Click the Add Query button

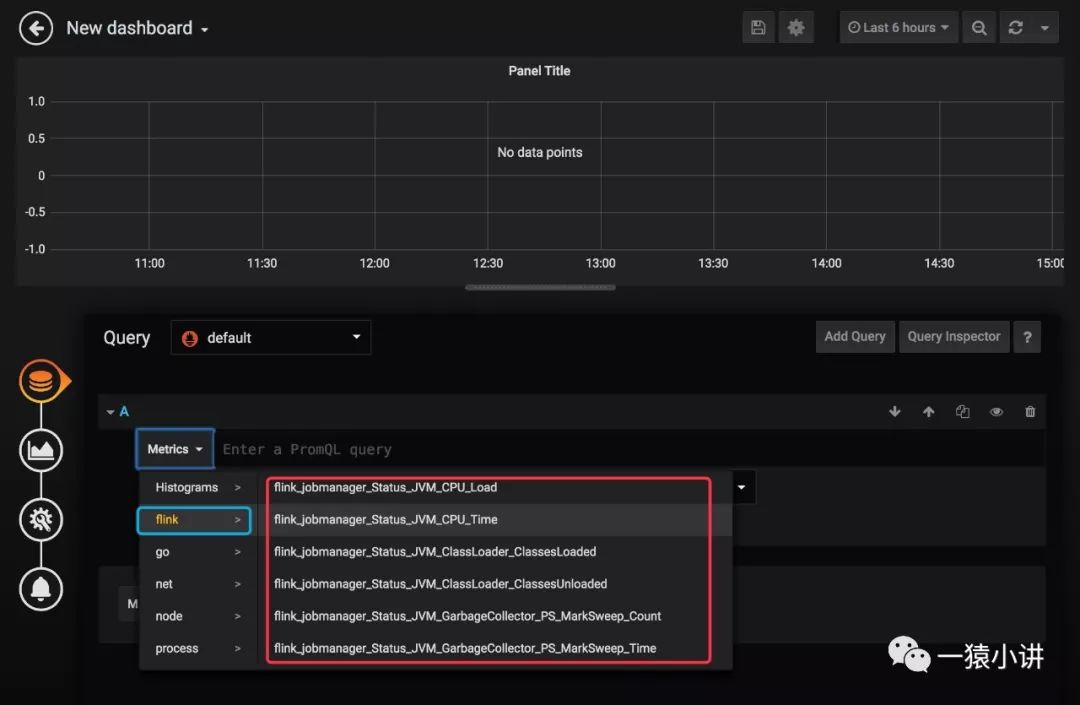(x=855, y=337)
